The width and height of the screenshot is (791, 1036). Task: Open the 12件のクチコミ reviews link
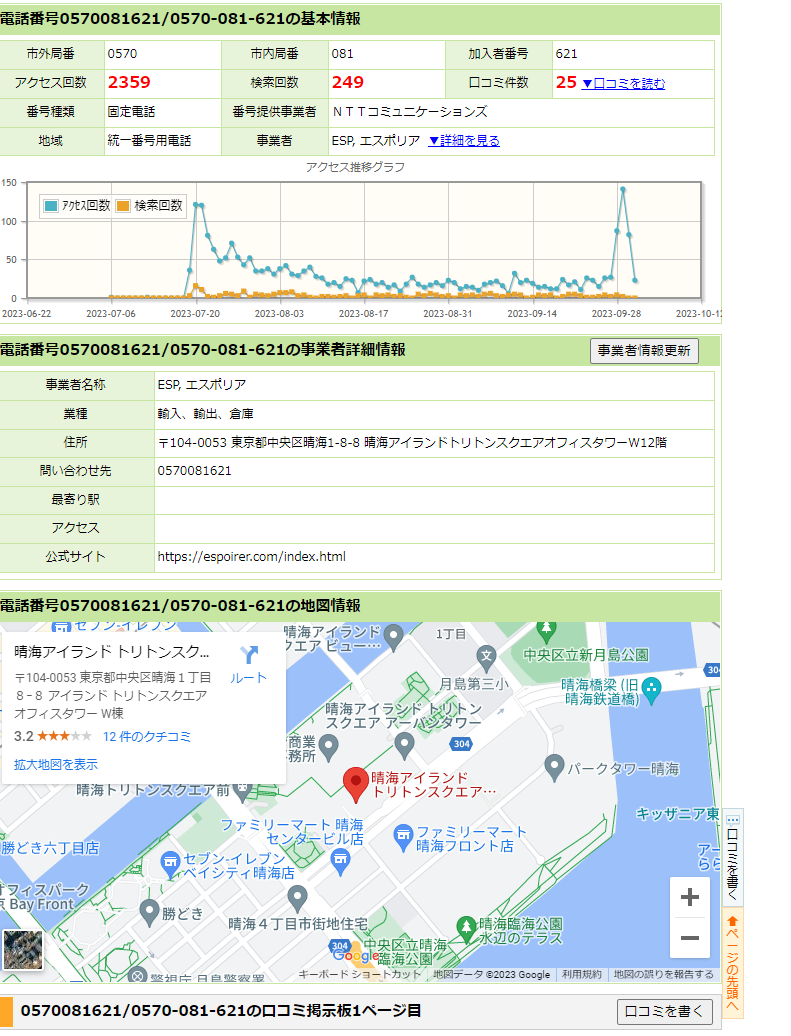point(147,737)
